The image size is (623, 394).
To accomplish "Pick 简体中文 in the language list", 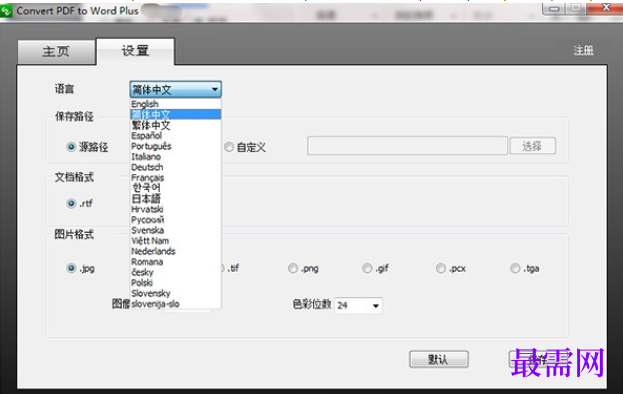I will [x=176, y=114].
